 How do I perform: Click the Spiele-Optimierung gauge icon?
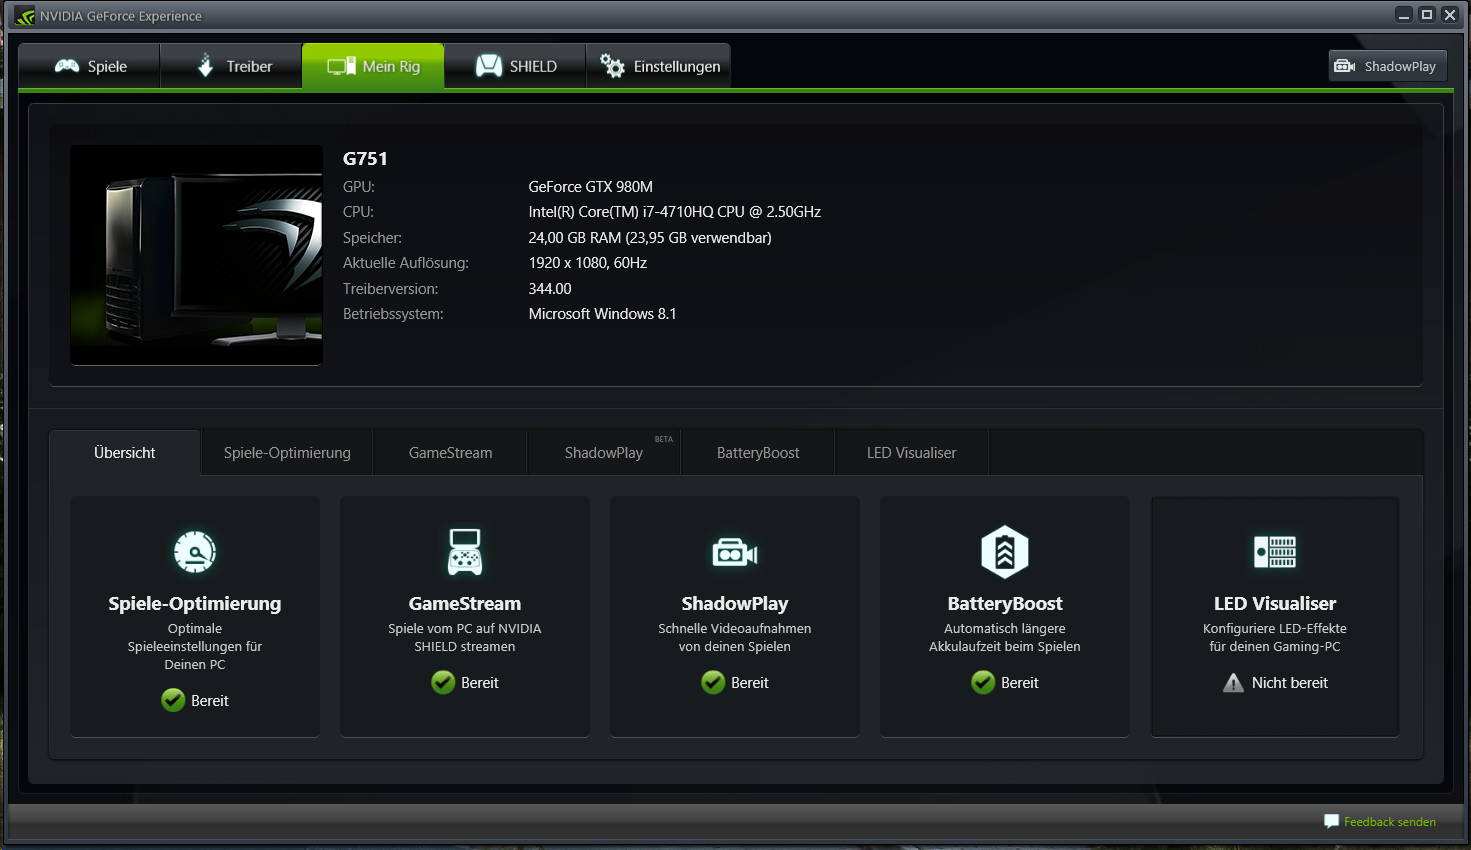[x=195, y=552]
